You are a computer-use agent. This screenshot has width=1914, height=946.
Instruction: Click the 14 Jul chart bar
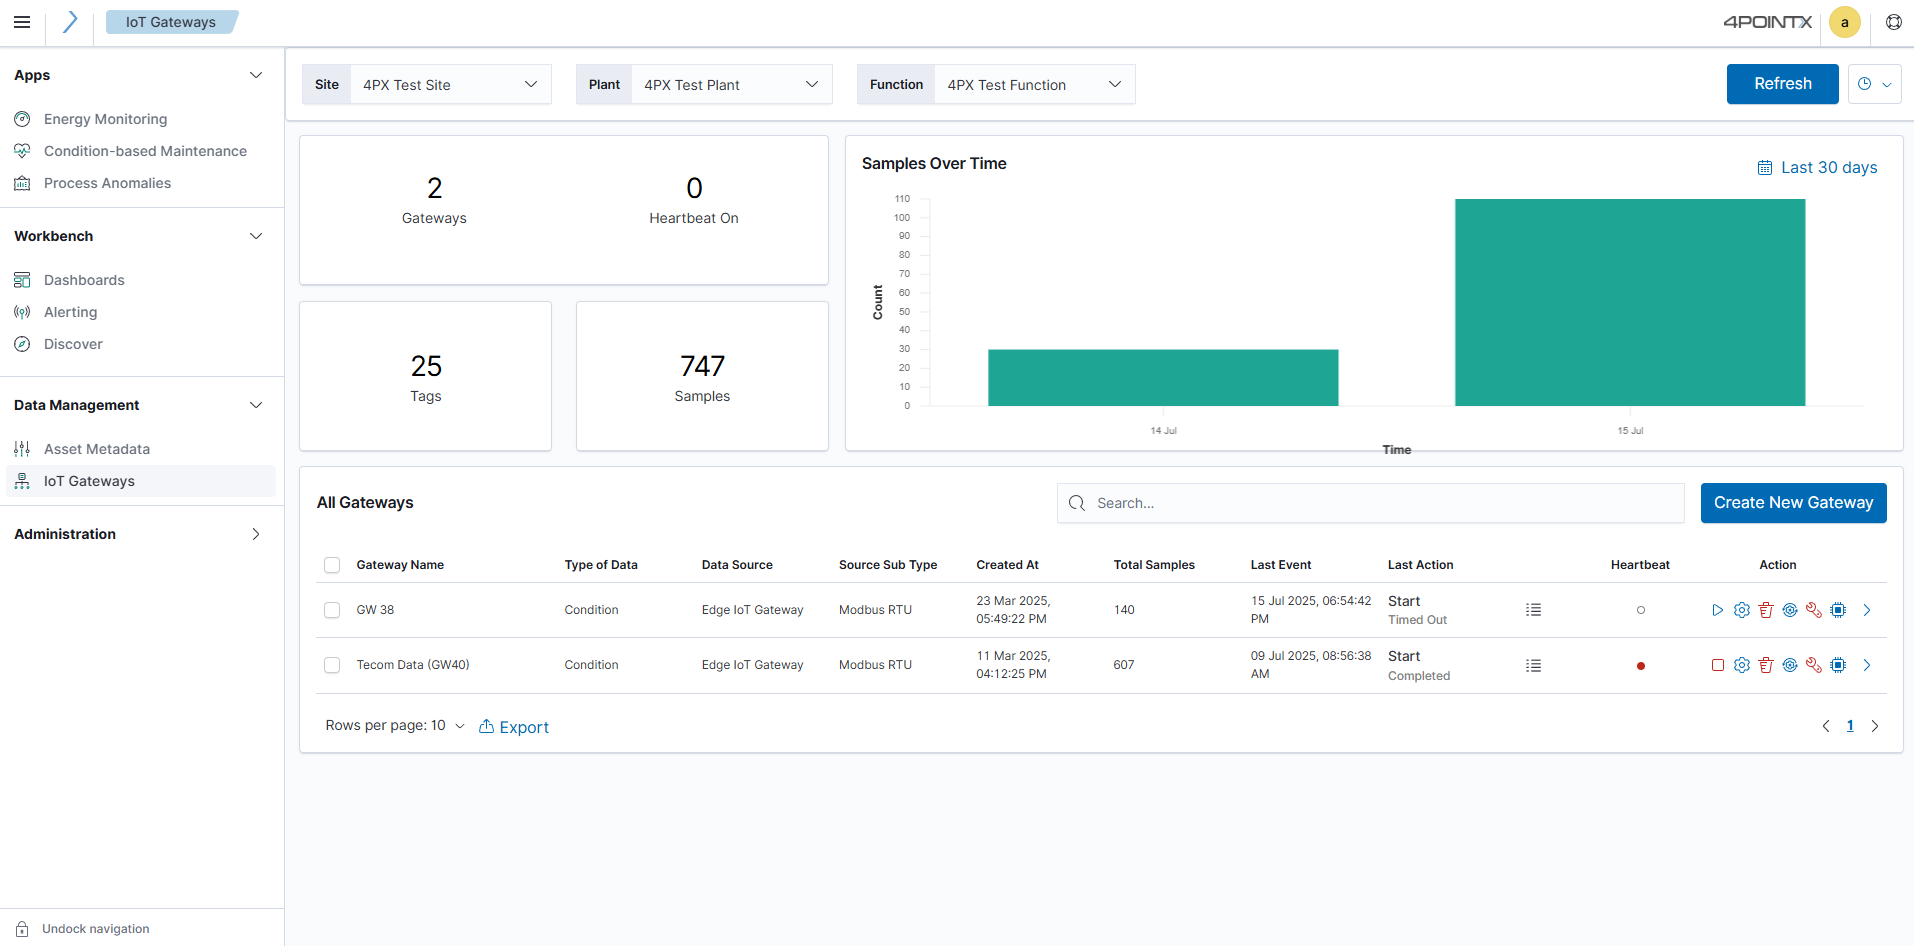point(1163,378)
